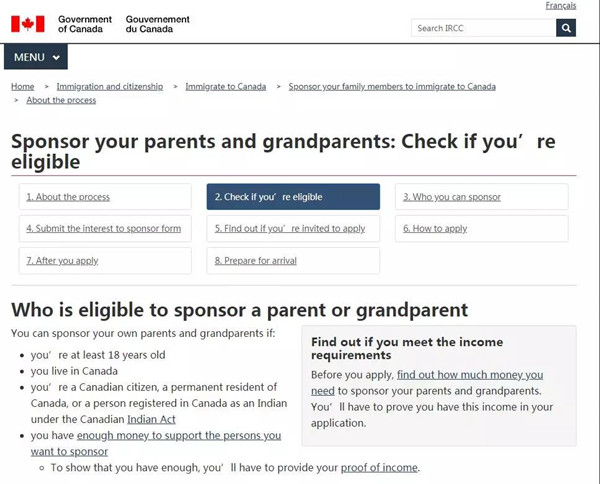The image size is (600, 484).
Task: Open step 3 Who you can sponsor
Action: (482, 197)
